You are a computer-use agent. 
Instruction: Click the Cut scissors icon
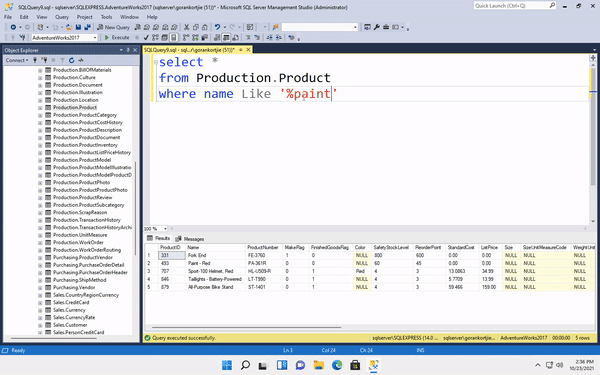pyautogui.click(x=186, y=27)
